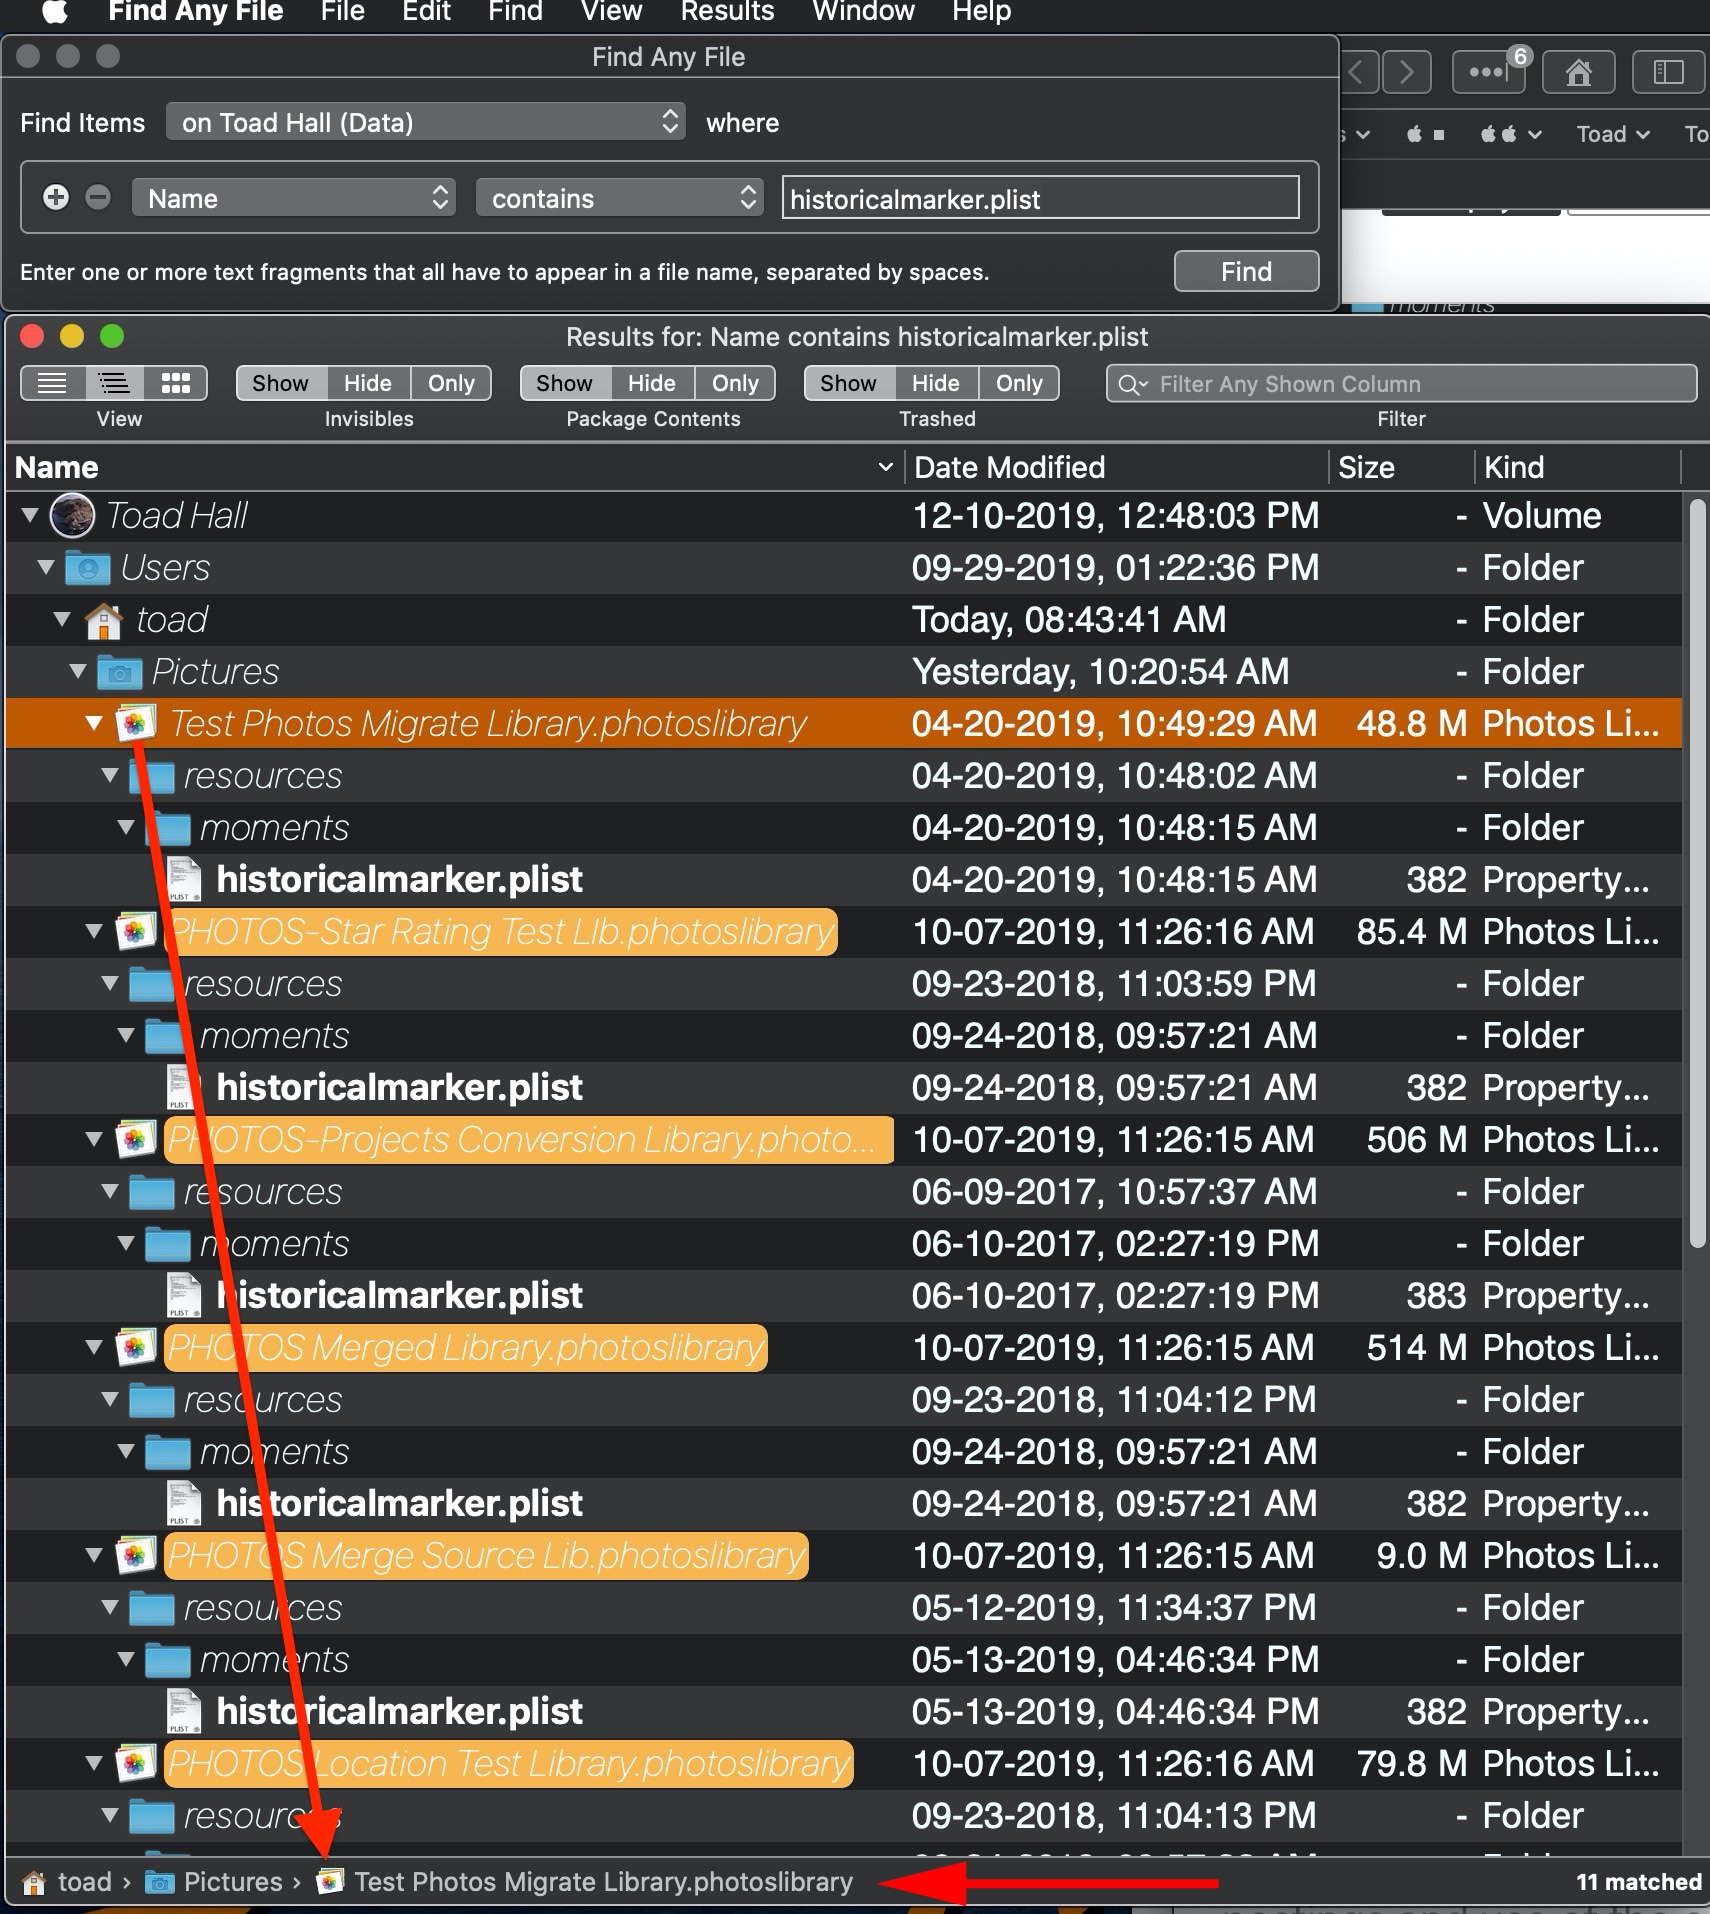The width and height of the screenshot is (1710, 1914).
Task: Open the 'on Toad Hall (Data)' location dropdown
Action: 426,122
